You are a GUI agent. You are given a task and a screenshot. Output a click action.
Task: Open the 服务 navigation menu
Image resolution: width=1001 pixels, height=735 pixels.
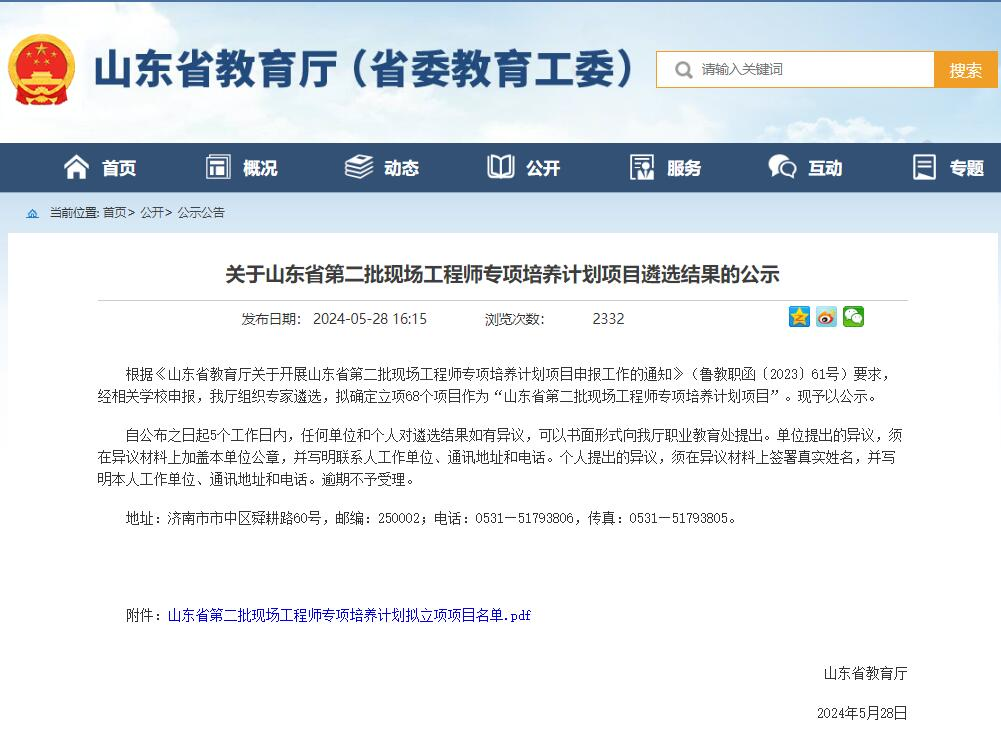pyautogui.click(x=684, y=168)
